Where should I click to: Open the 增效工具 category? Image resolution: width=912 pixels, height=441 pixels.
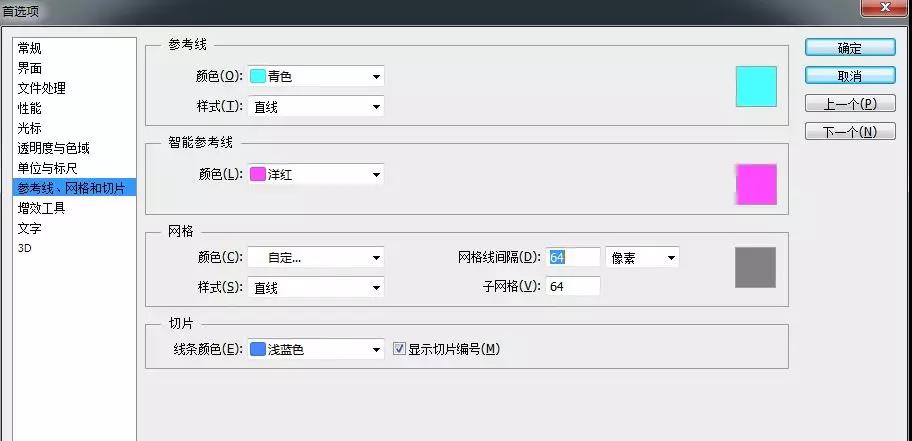click(x=74, y=208)
